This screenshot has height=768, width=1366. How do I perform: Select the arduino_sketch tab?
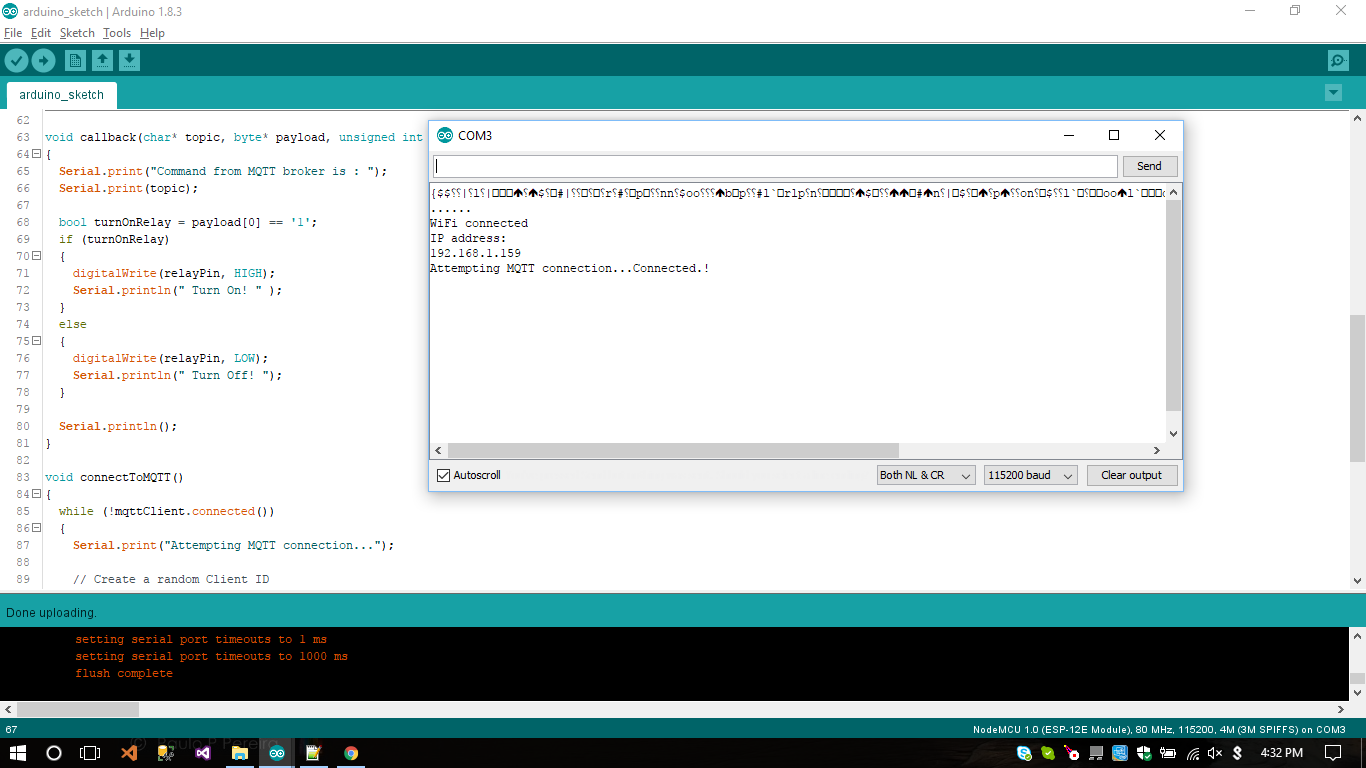tap(61, 94)
